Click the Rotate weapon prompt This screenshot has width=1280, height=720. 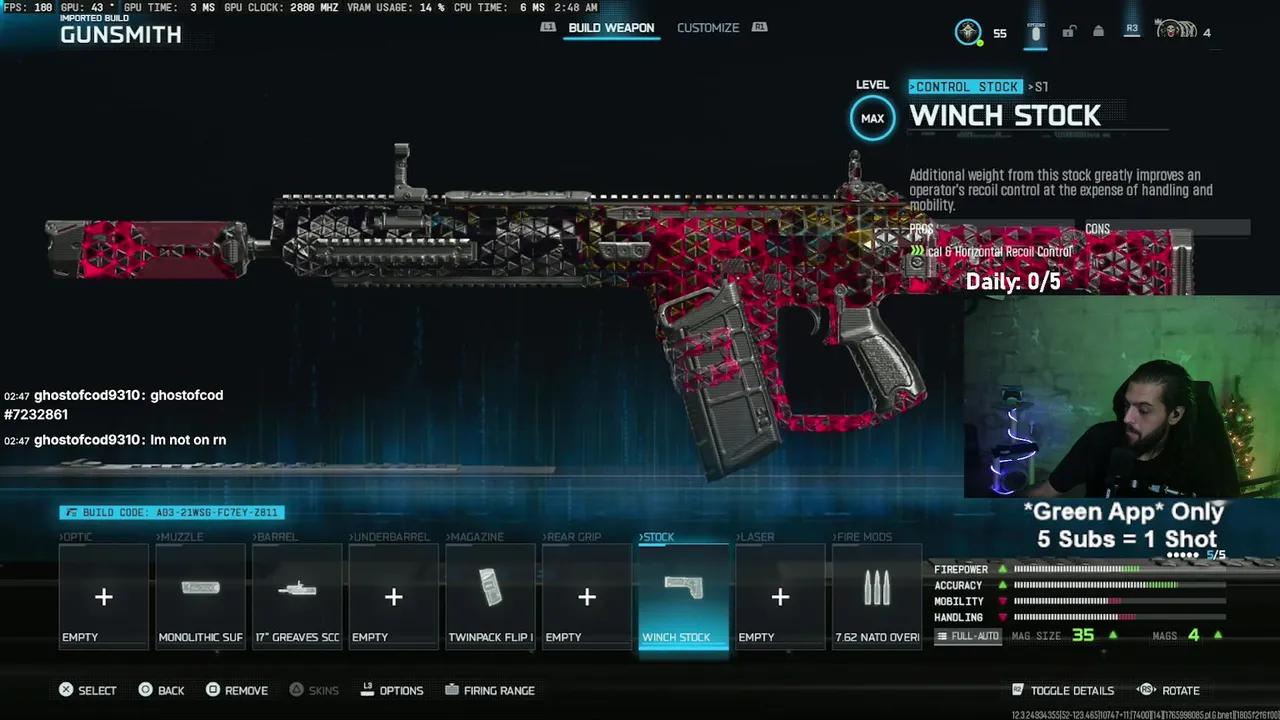pos(1168,690)
